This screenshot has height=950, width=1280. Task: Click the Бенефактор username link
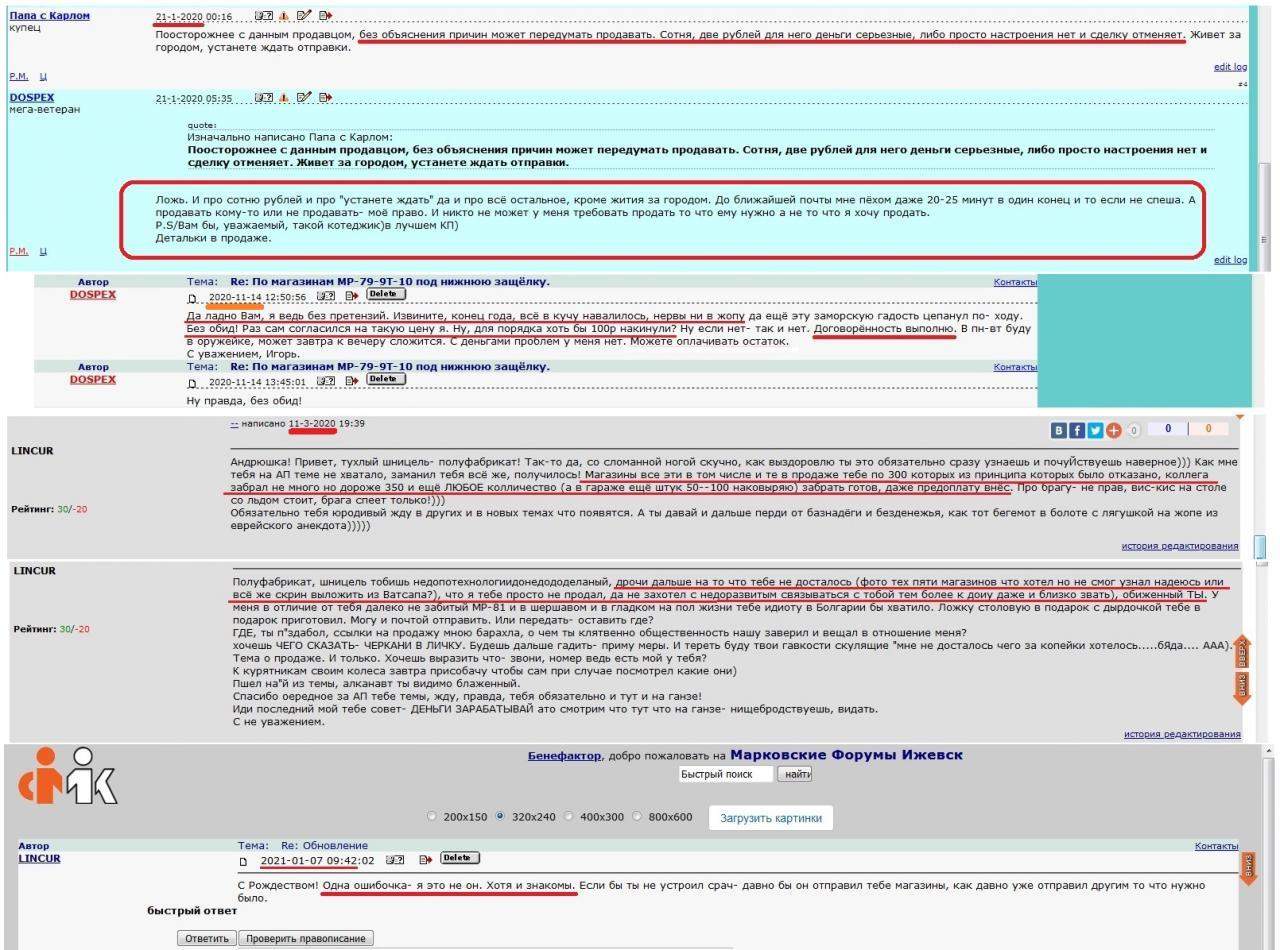point(565,756)
